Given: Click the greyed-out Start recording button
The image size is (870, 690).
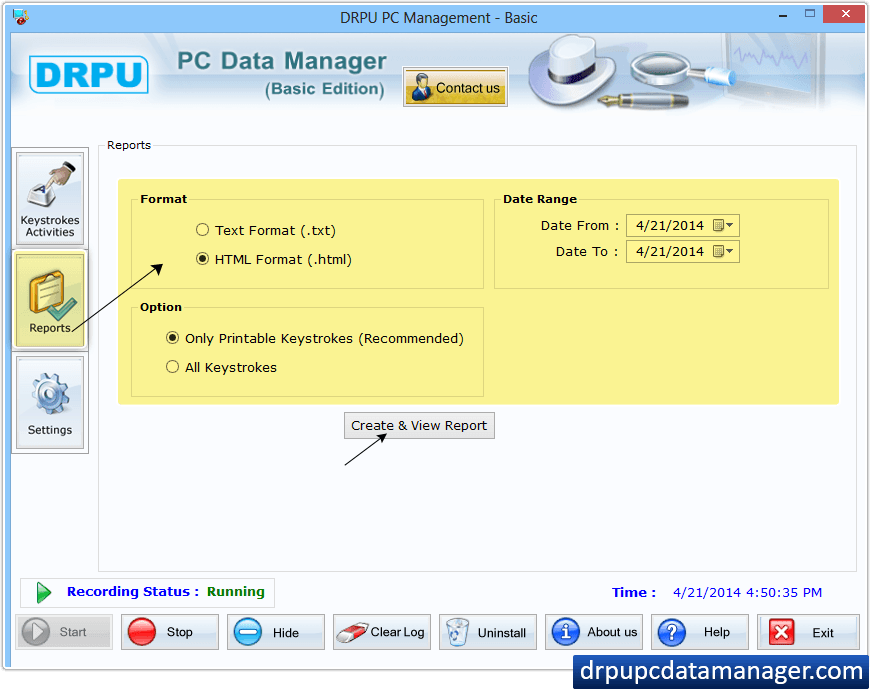Looking at the screenshot, I should tap(64, 632).
